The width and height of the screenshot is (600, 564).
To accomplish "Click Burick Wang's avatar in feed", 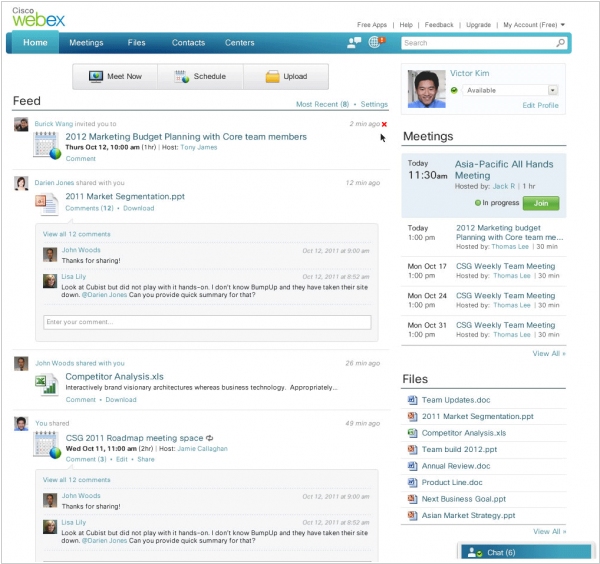I will click(21, 124).
